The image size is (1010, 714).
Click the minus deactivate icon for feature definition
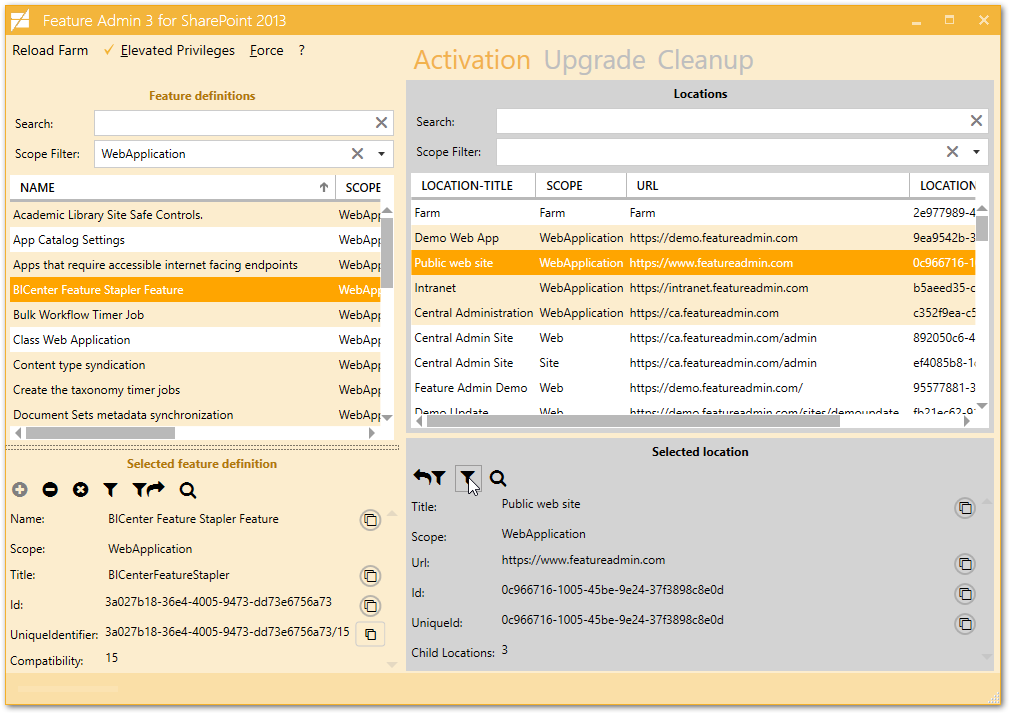(50, 490)
